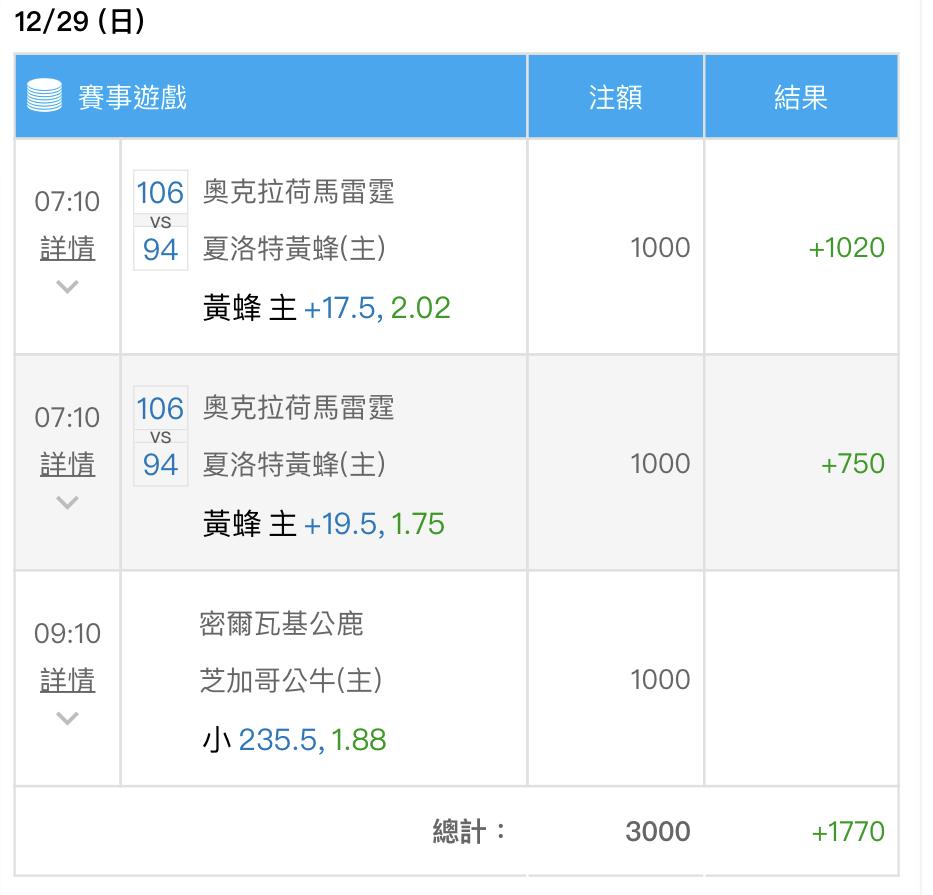Click bet line 黃蜂 主 +17.5, 2.02
The image size is (933, 895).
pyautogui.click(x=327, y=308)
